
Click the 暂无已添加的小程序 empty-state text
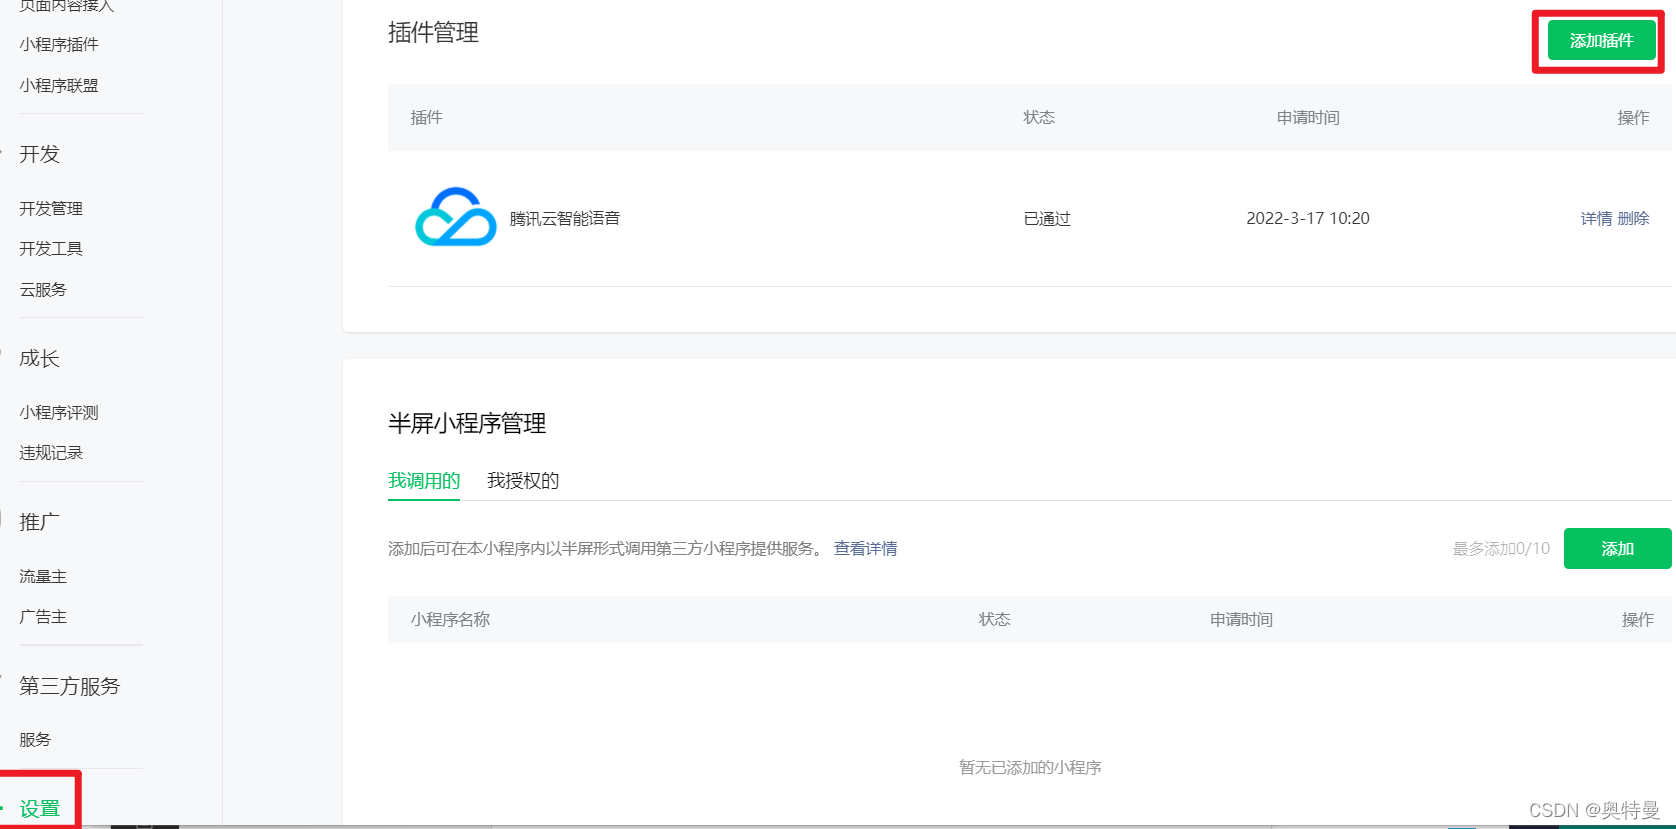[x=1030, y=767]
